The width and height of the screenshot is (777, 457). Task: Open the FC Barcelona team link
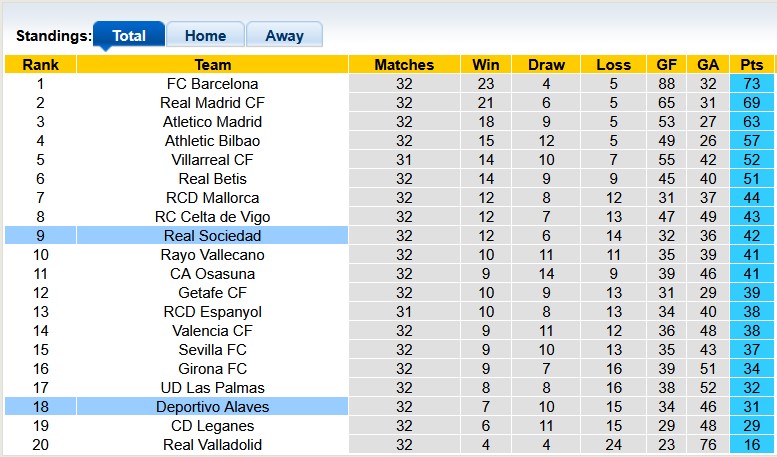pyautogui.click(x=212, y=84)
